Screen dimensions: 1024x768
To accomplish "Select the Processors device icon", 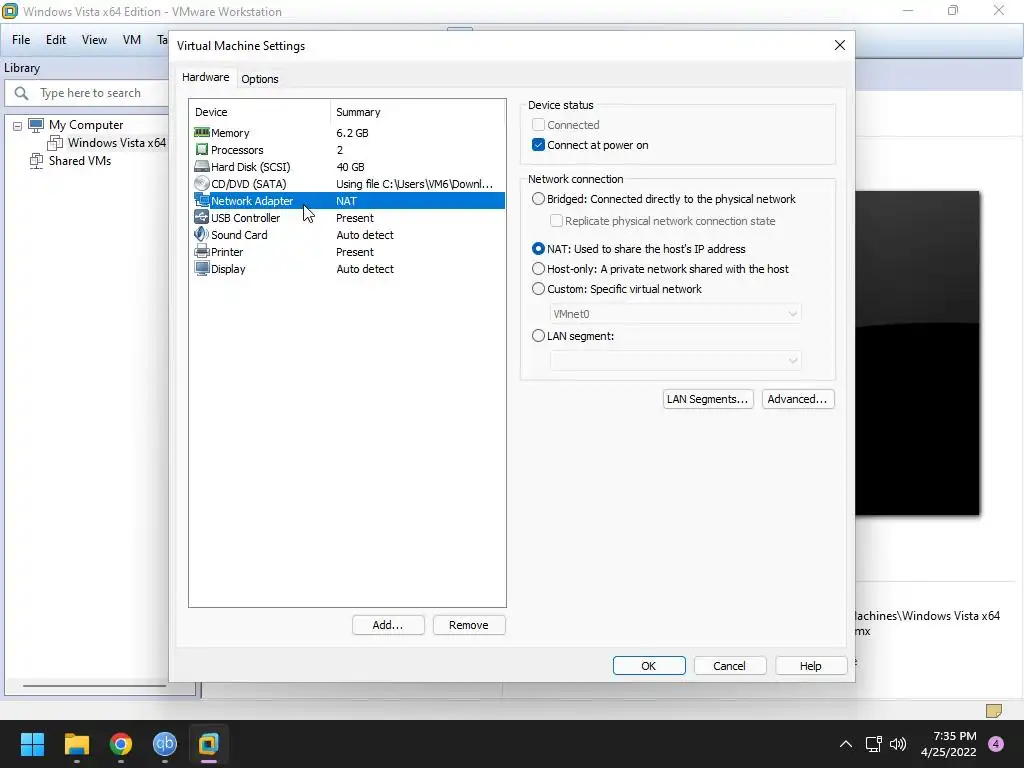I will (x=202, y=150).
